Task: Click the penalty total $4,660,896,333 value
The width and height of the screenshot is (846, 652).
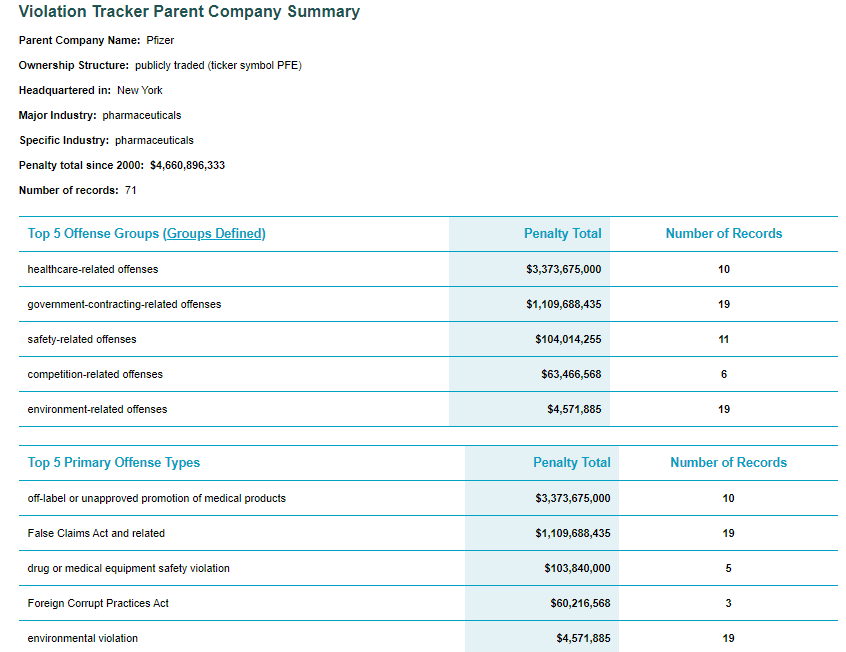Action: pyautogui.click(x=187, y=166)
